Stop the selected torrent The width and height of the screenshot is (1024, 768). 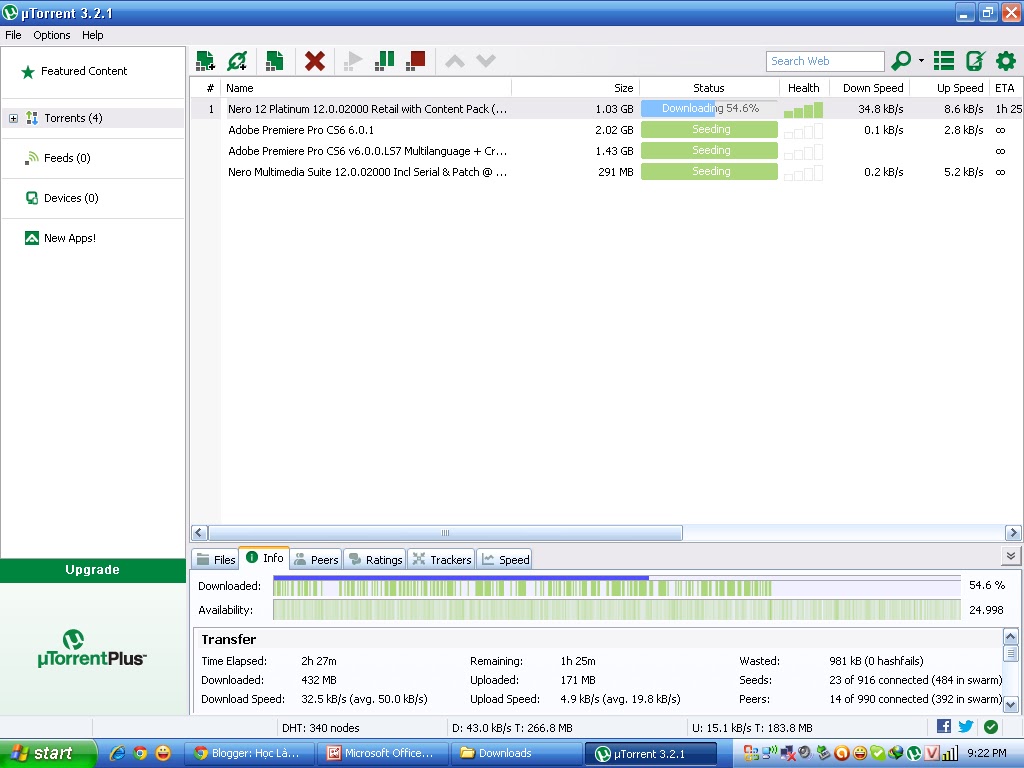pyautogui.click(x=415, y=61)
